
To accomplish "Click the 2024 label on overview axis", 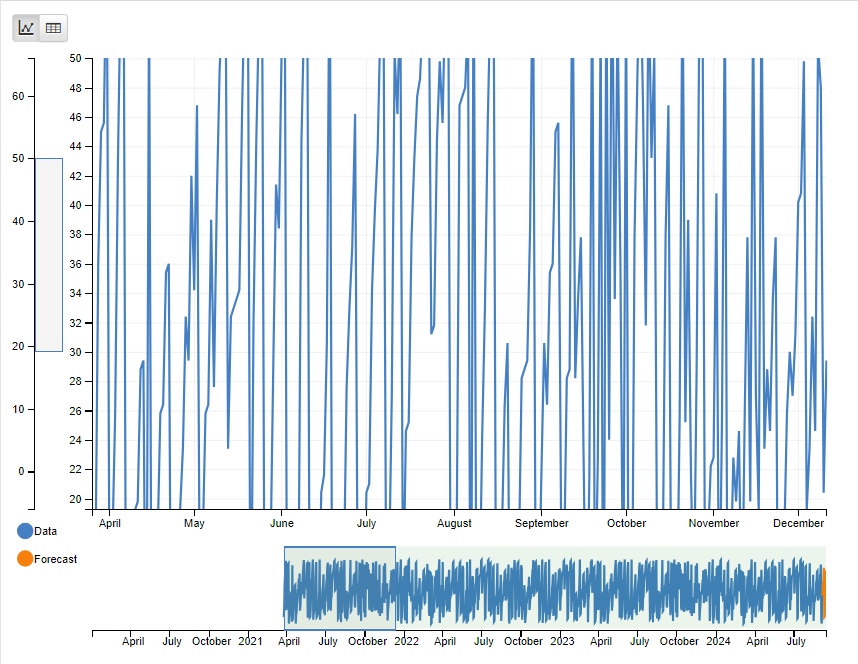I will tap(718, 641).
